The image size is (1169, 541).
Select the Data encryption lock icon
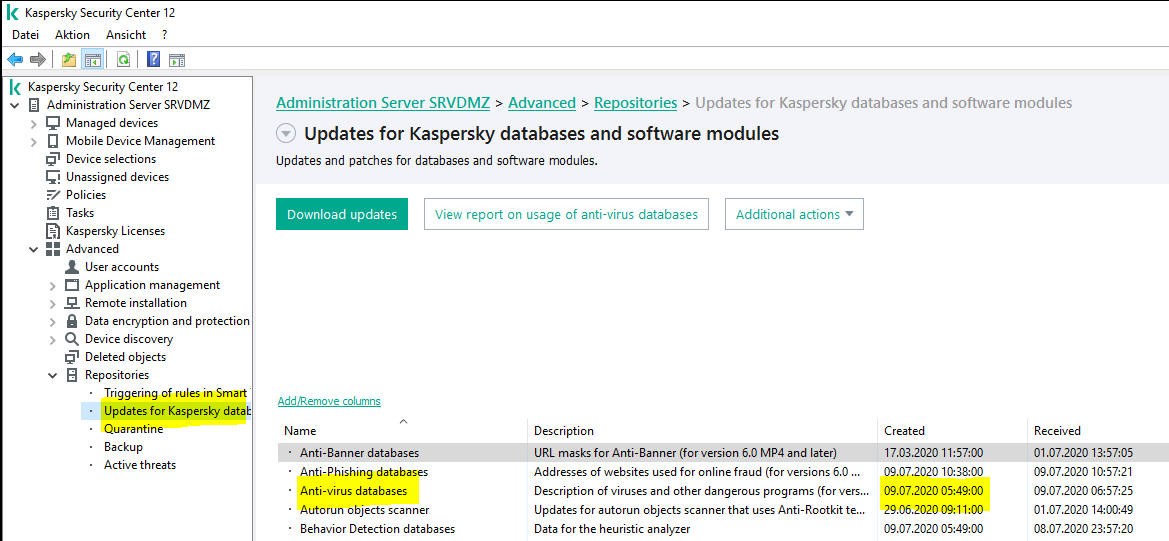pos(72,321)
